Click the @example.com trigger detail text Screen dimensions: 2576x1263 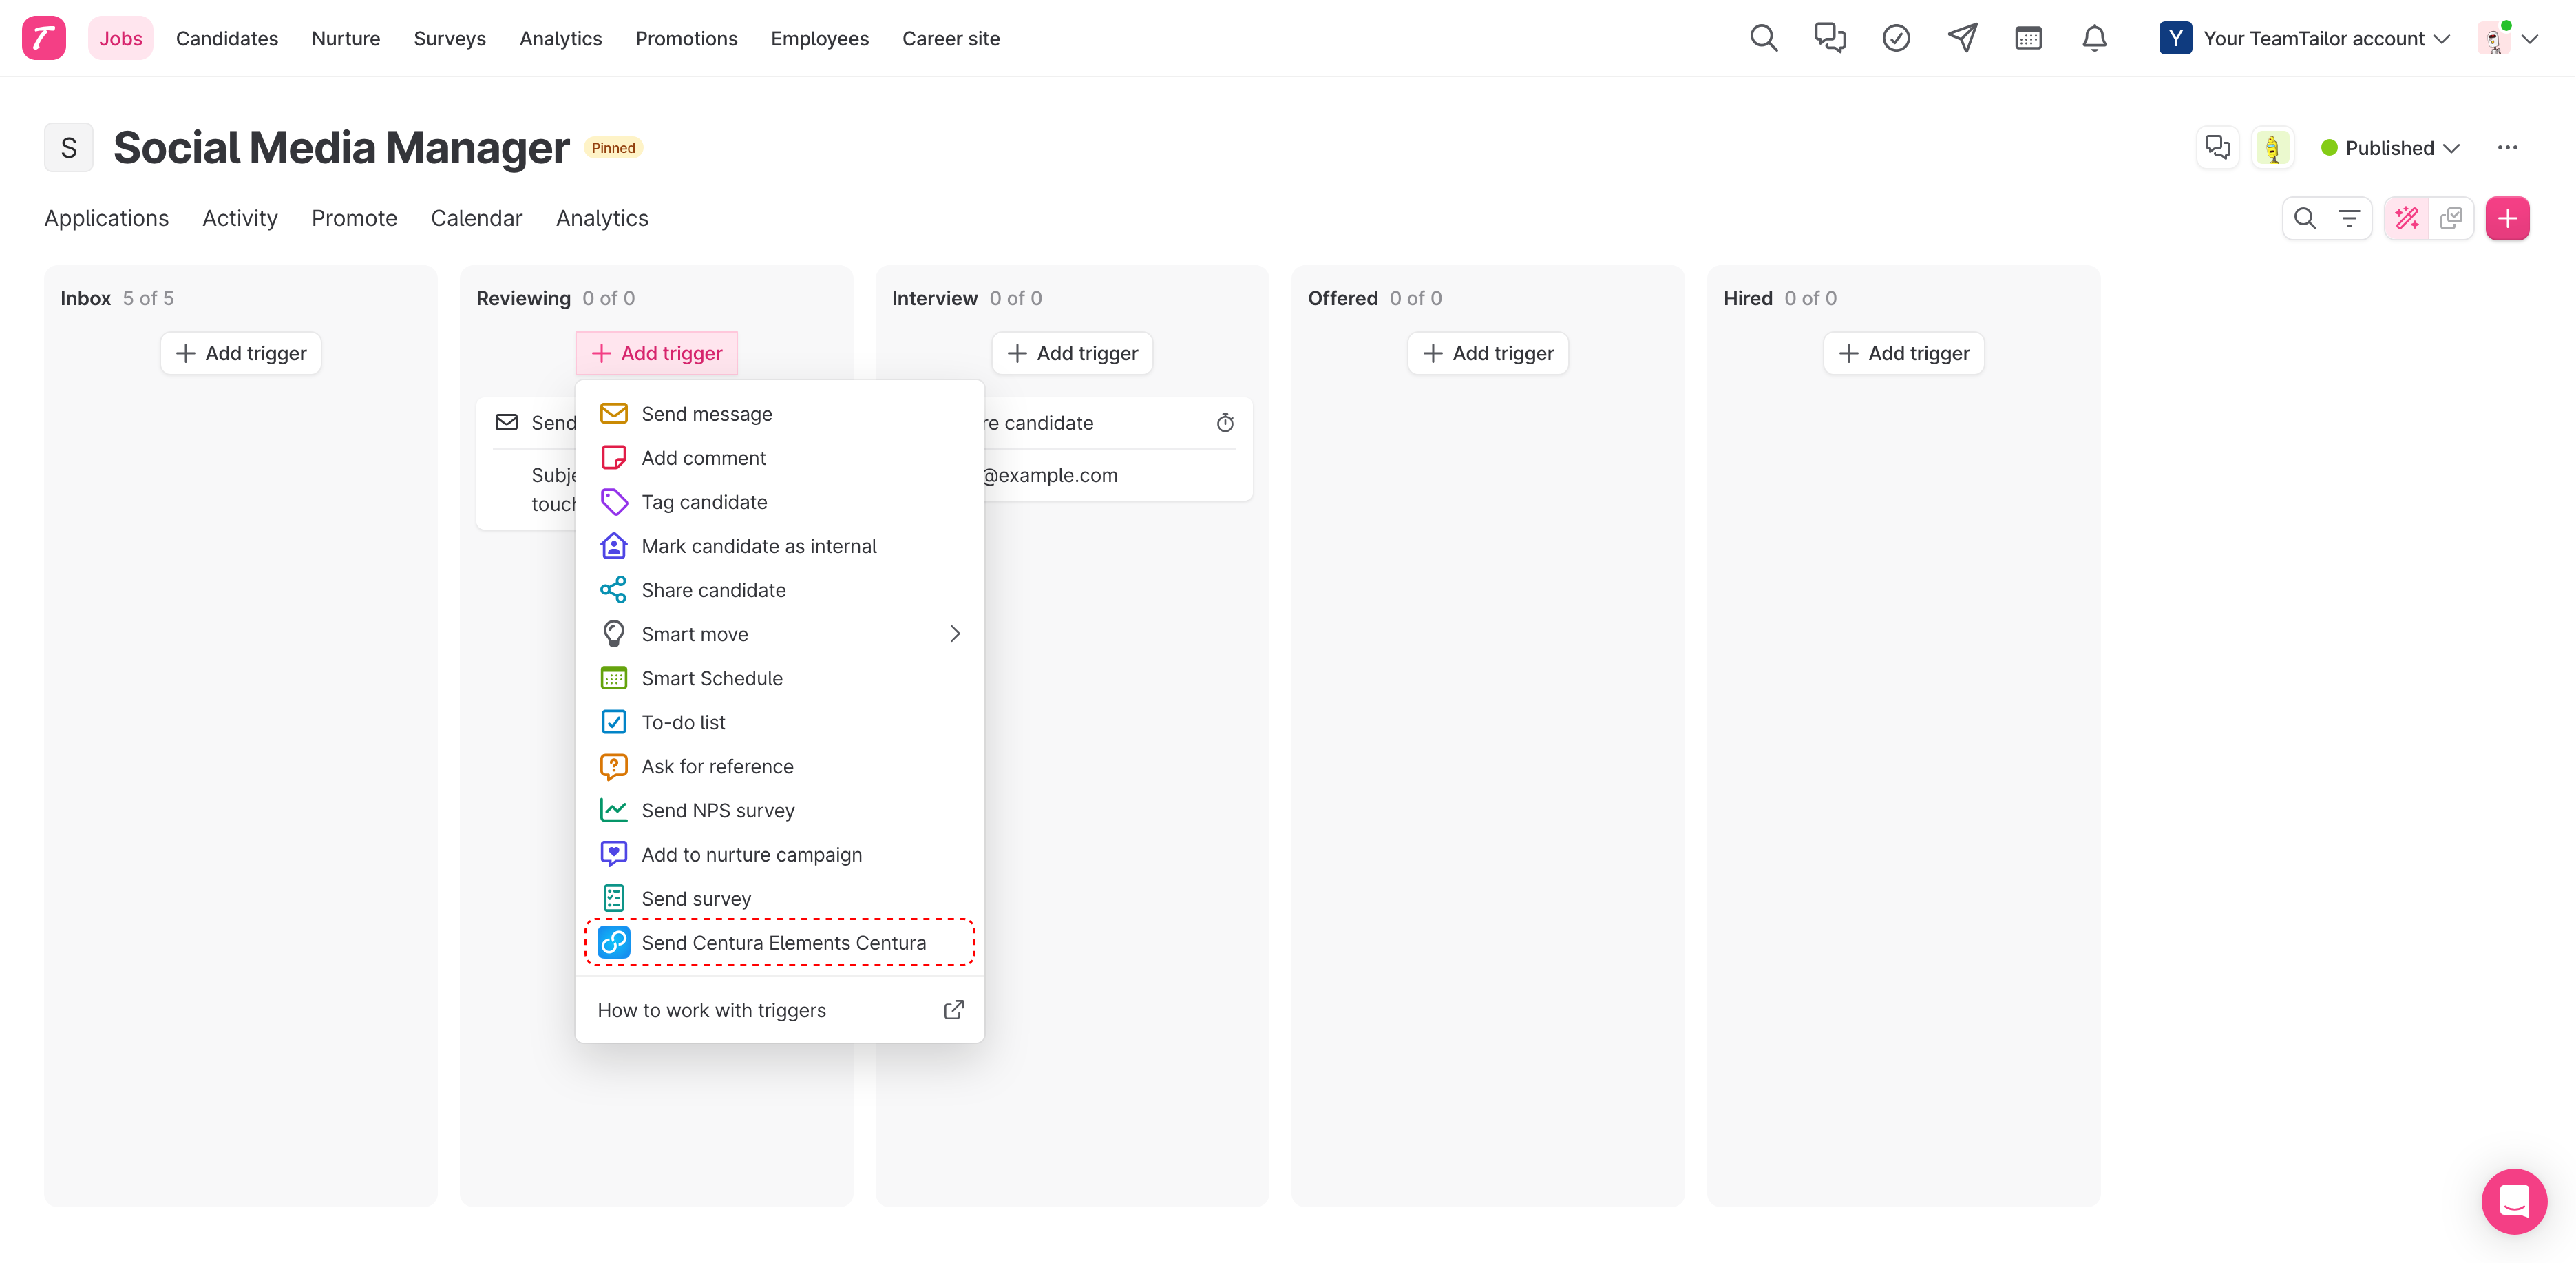pos(1050,475)
